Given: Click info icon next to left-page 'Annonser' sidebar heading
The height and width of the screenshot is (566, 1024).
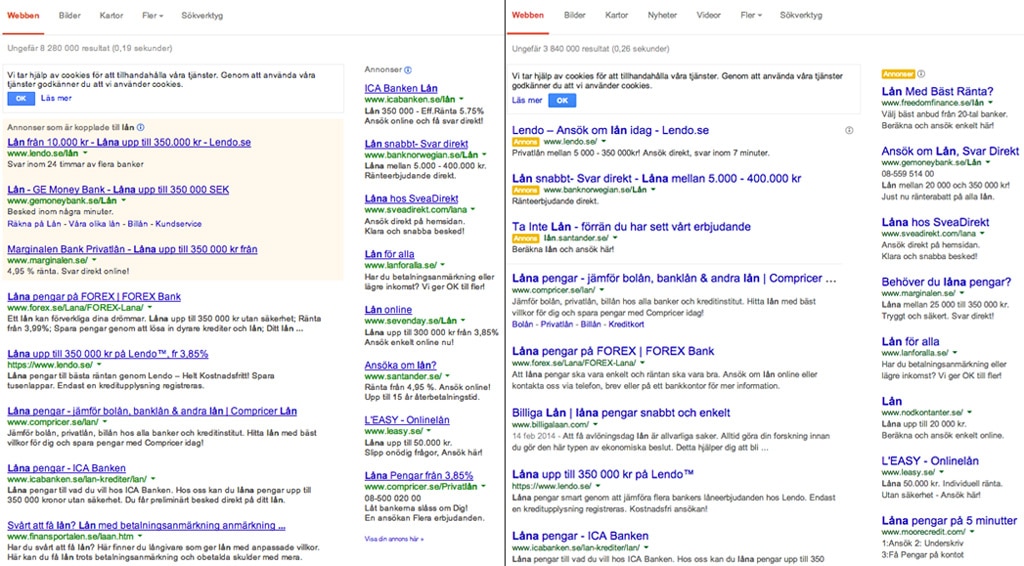Looking at the screenshot, I should [408, 70].
